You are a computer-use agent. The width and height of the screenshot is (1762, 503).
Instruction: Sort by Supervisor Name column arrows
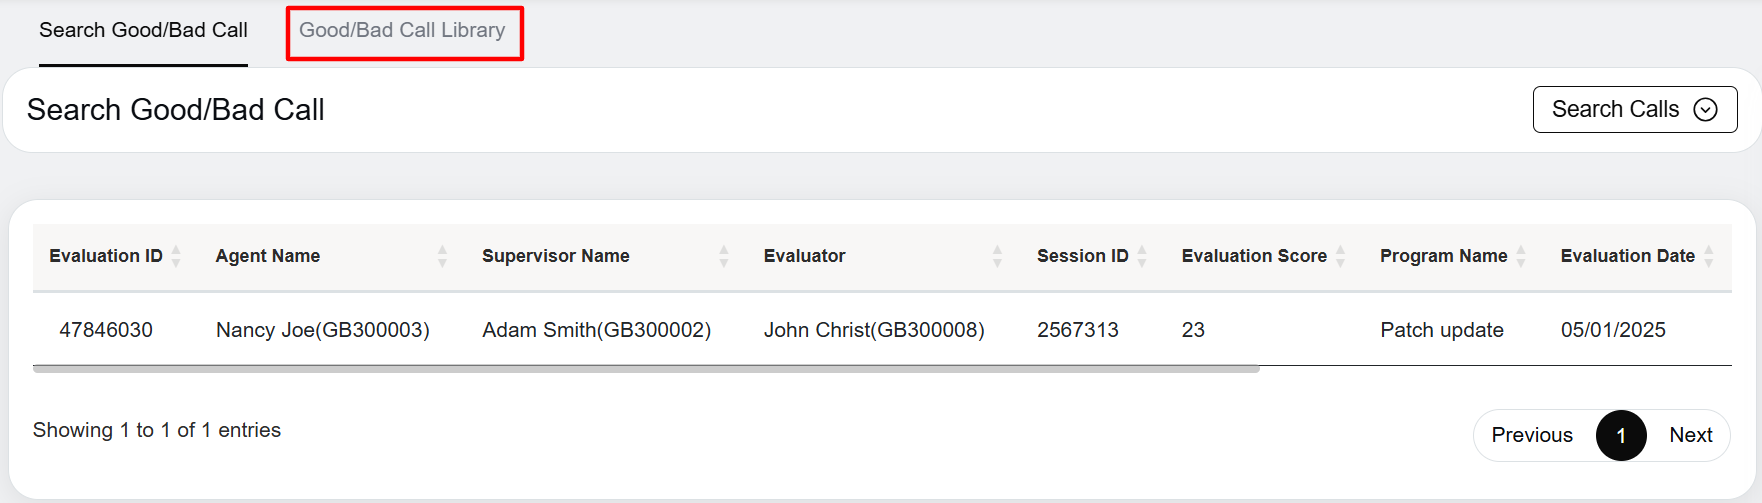723,256
